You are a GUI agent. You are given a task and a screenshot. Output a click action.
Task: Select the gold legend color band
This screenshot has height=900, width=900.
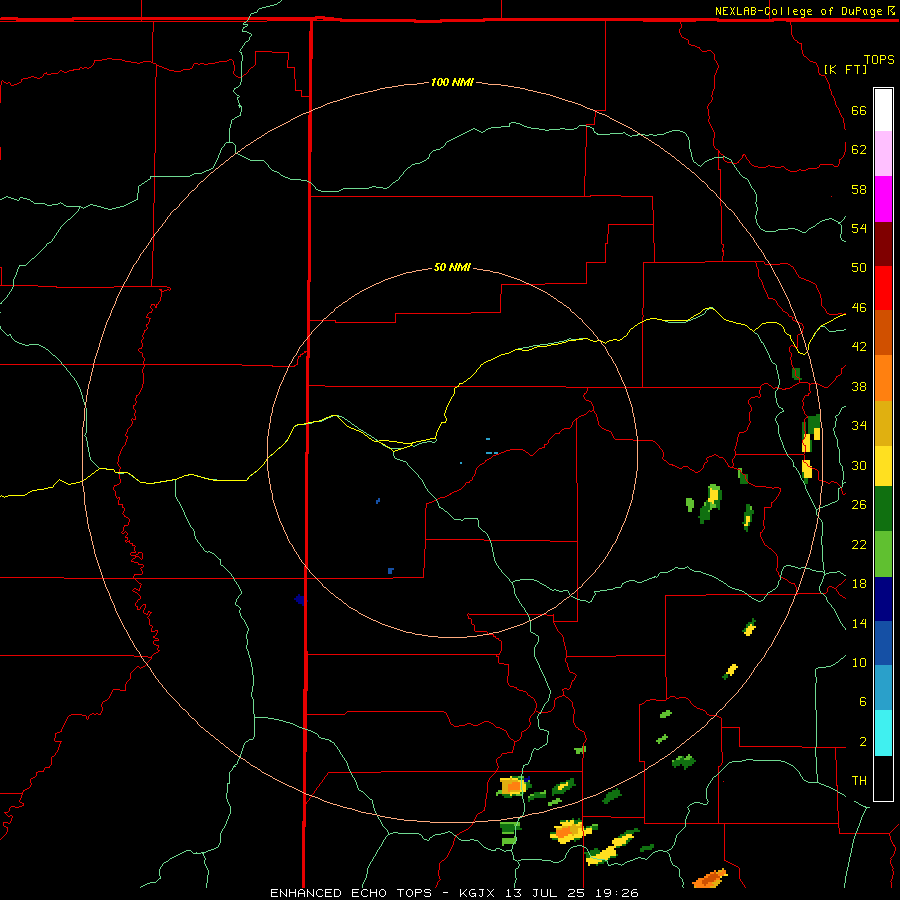click(x=883, y=423)
